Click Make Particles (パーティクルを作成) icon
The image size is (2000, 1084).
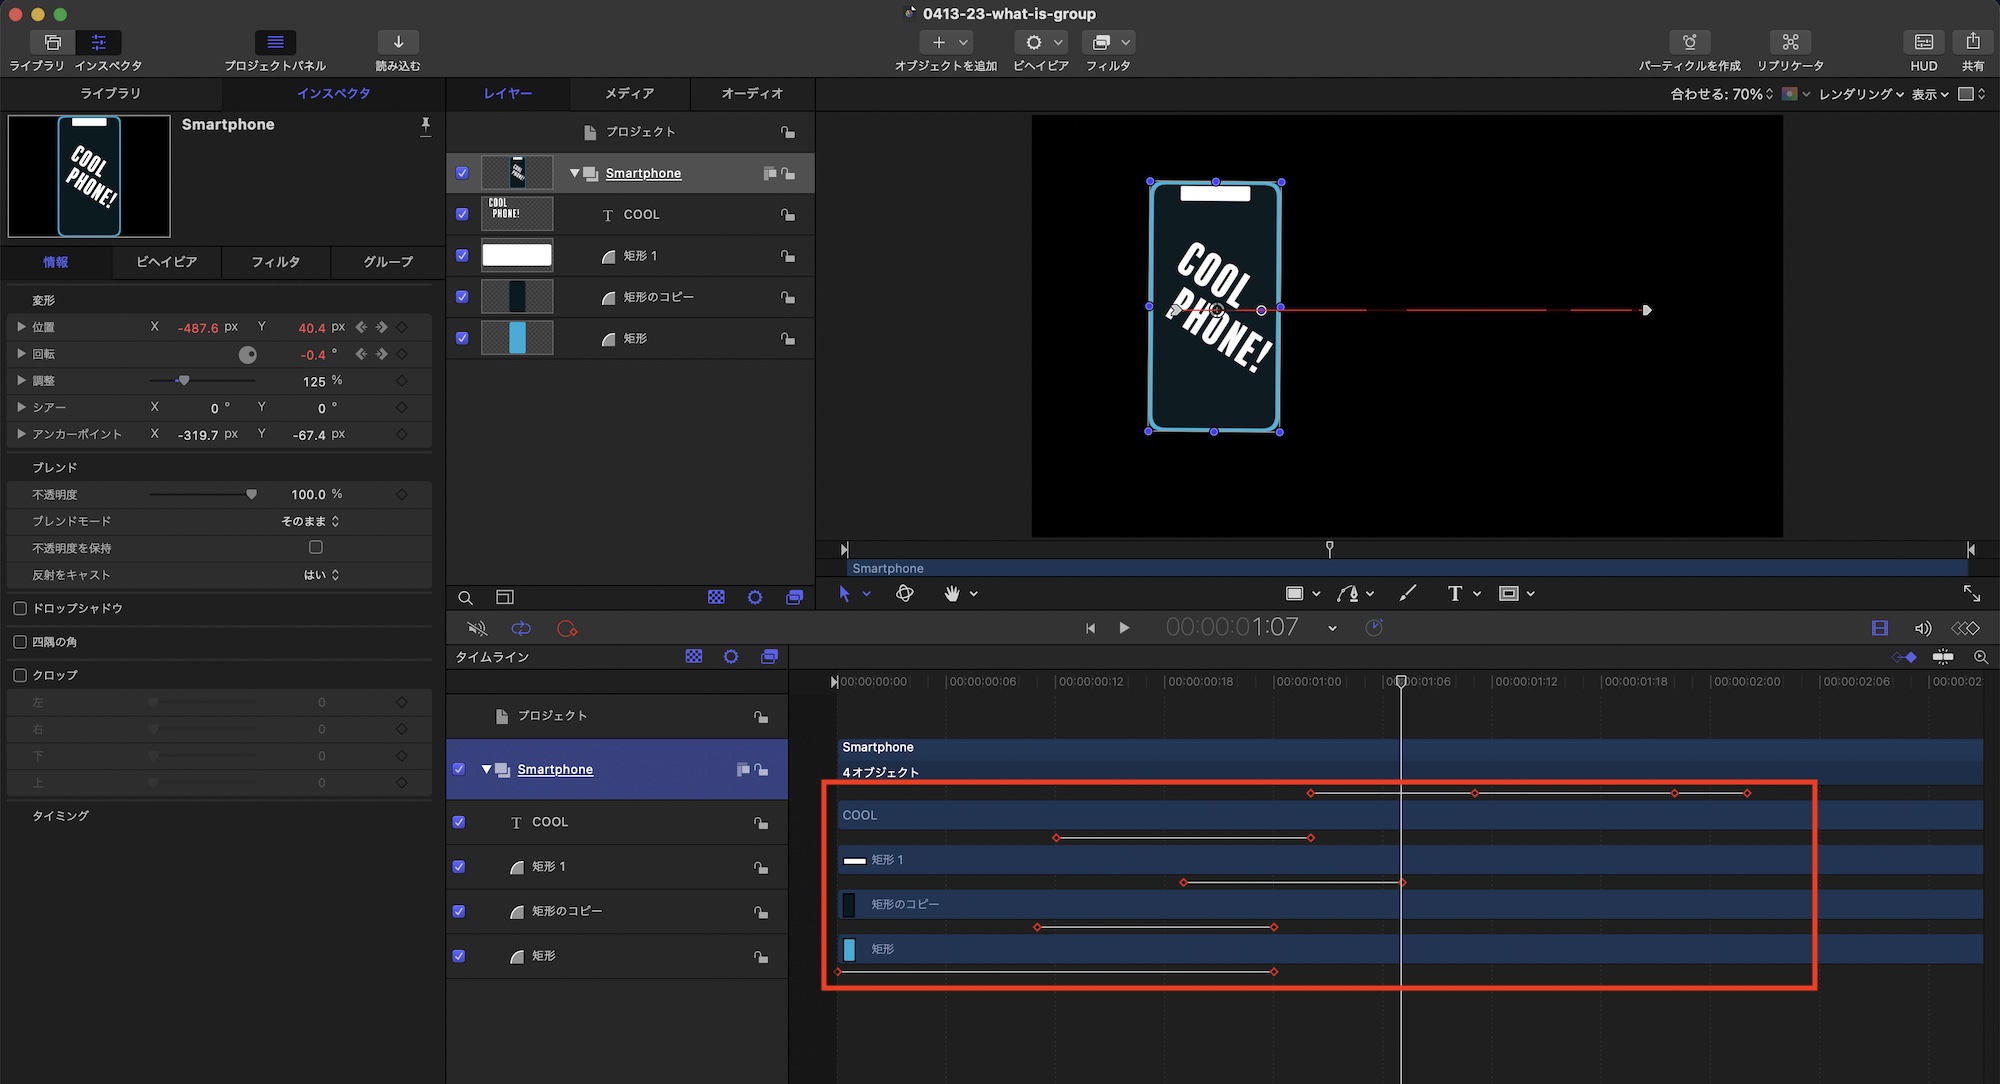tap(1689, 42)
